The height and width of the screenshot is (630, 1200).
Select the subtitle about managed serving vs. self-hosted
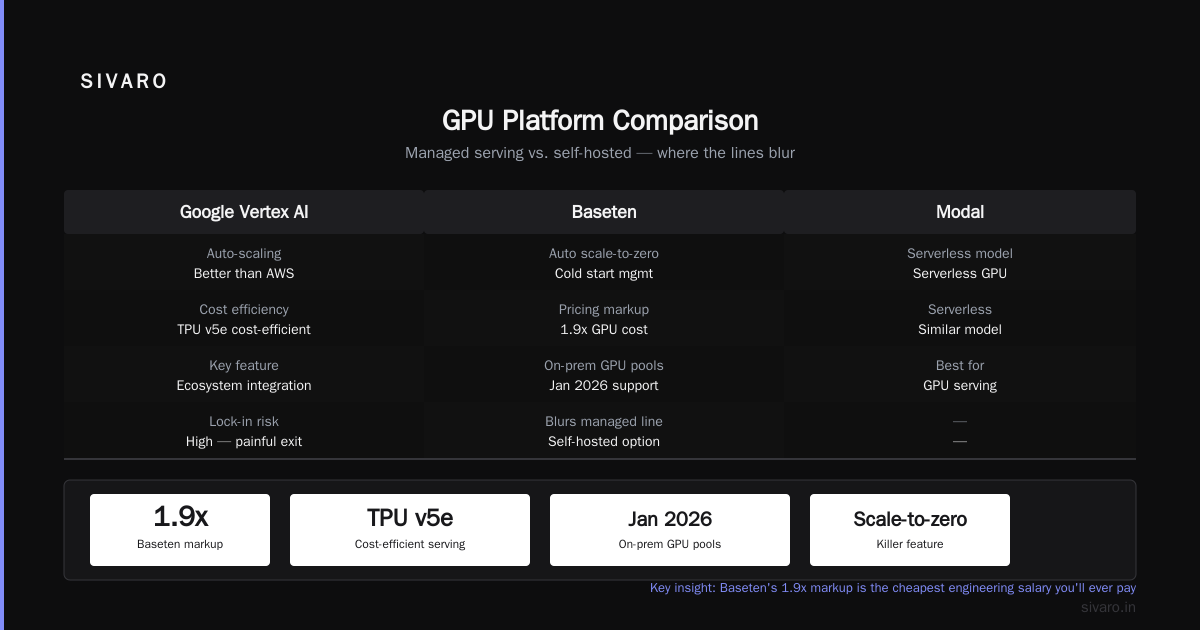(600, 153)
